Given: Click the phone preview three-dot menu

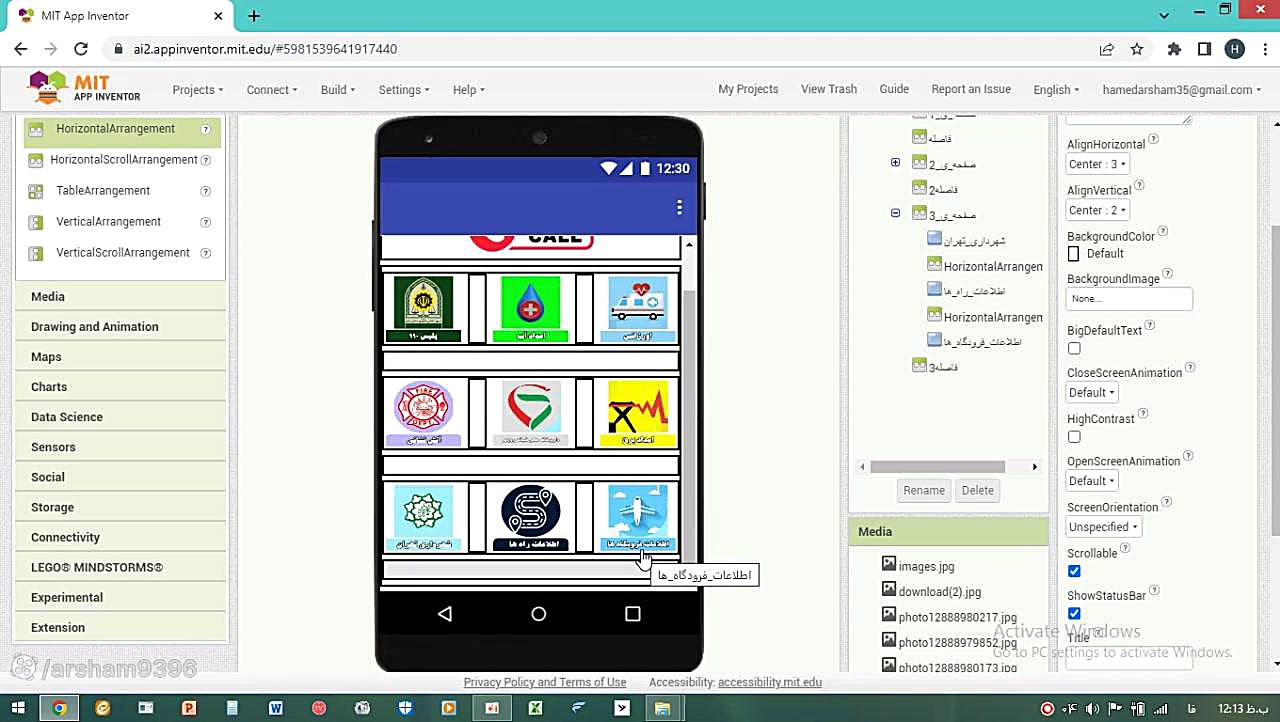Looking at the screenshot, I should tap(679, 207).
